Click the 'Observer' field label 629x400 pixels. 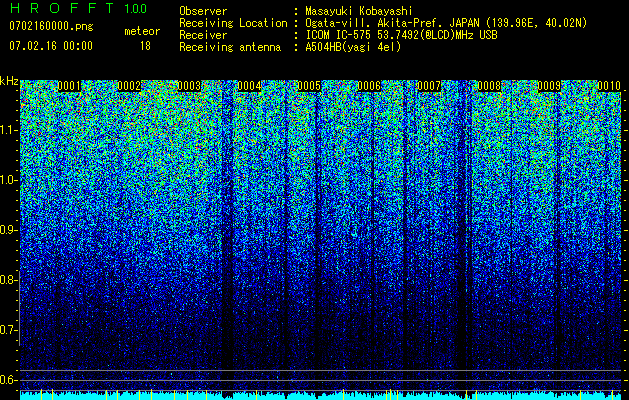[x=203, y=11]
